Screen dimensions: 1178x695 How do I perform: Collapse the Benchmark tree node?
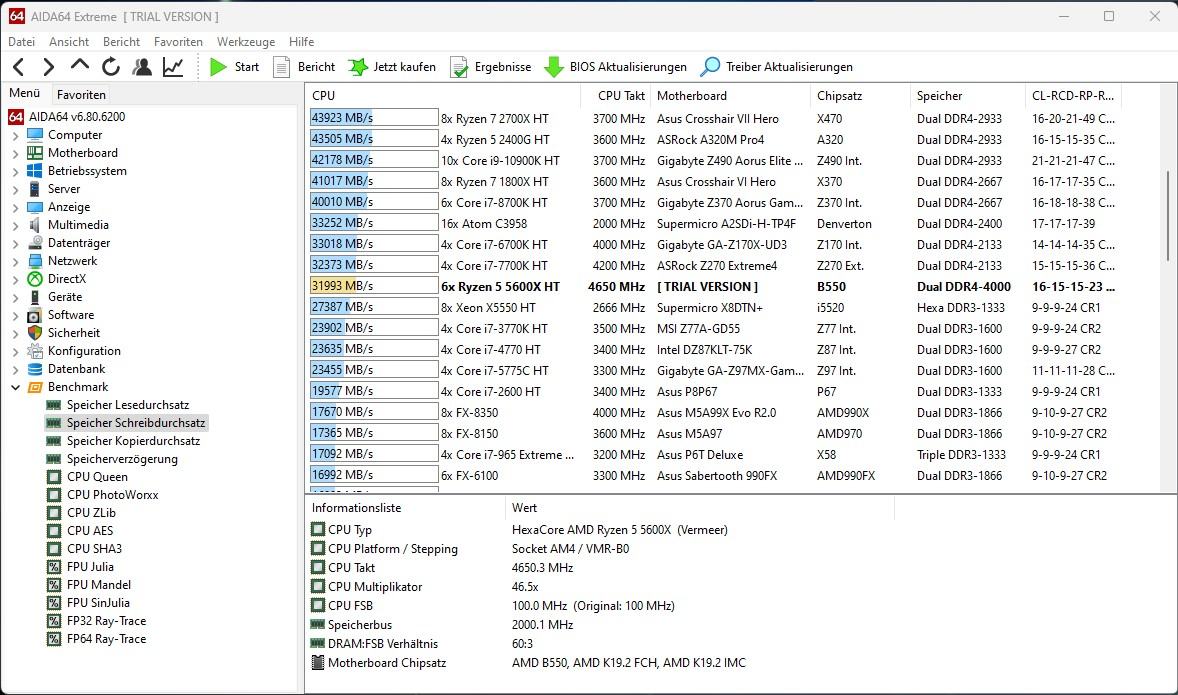(16, 388)
